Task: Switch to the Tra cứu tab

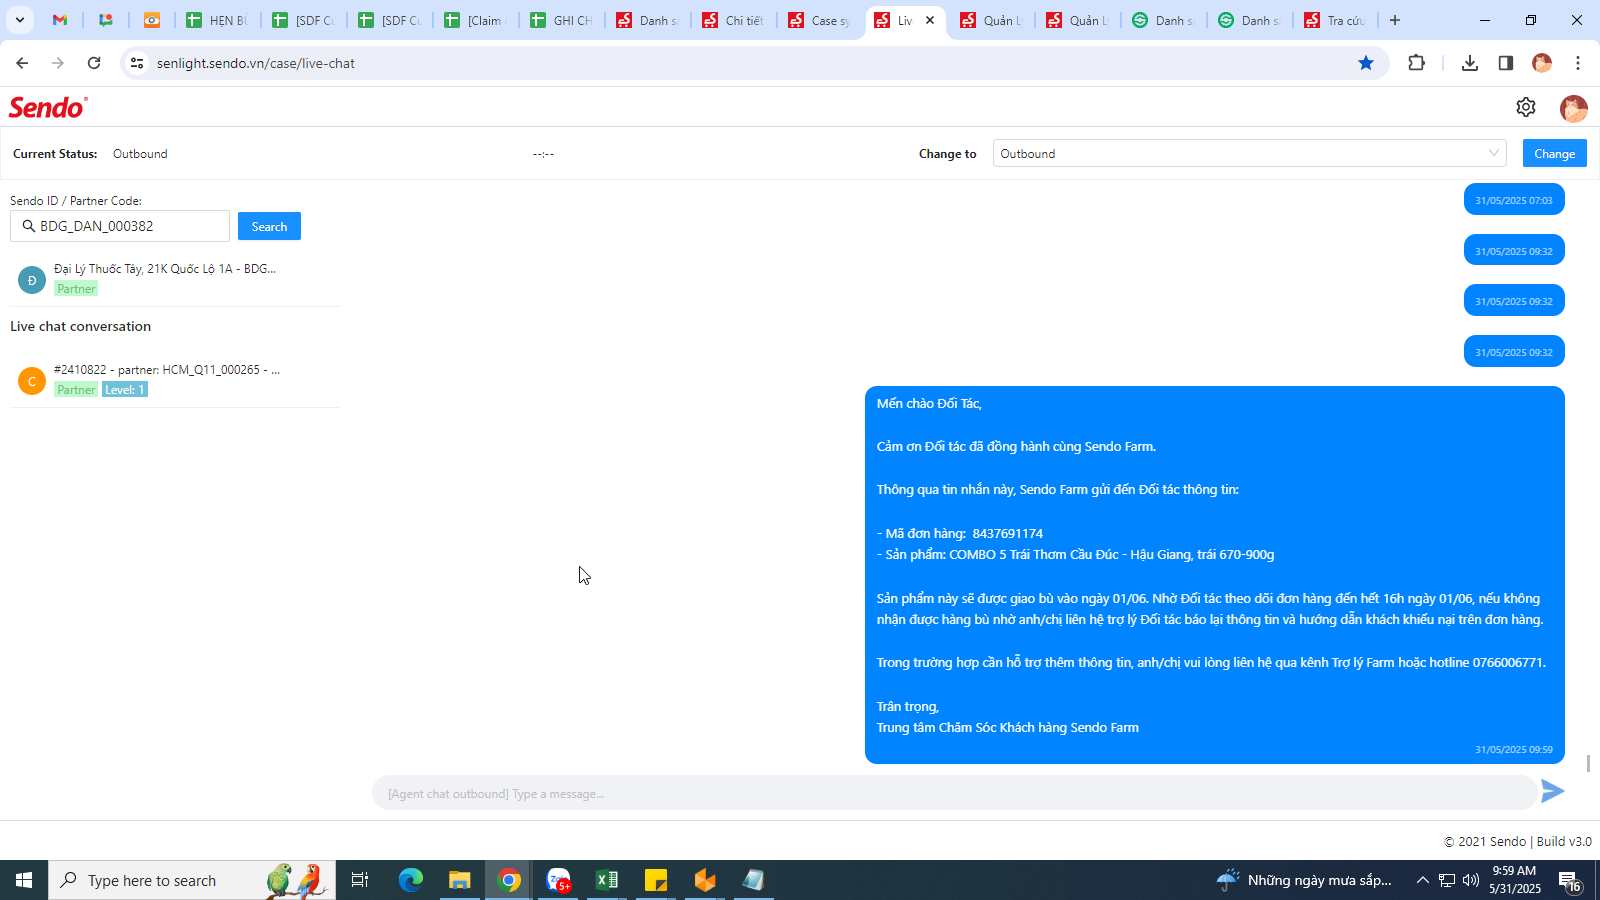Action: click(x=1337, y=20)
